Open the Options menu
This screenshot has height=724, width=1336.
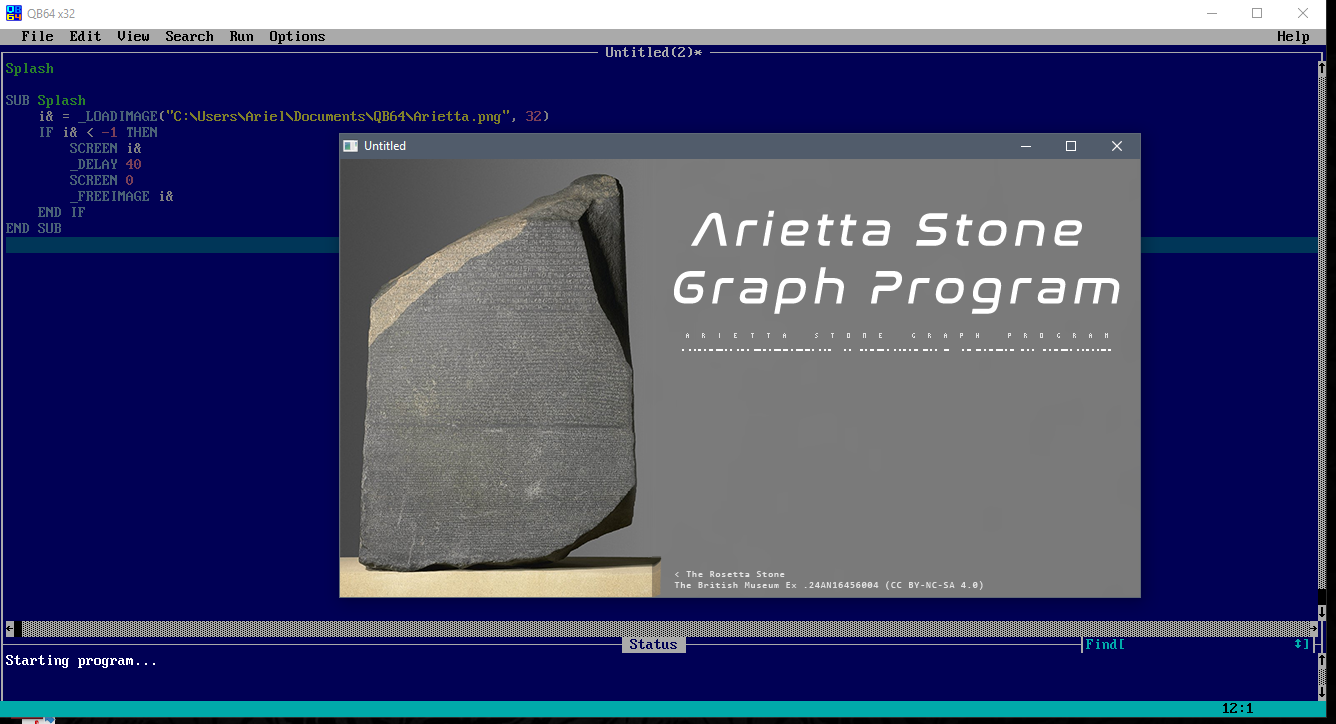tap(297, 36)
